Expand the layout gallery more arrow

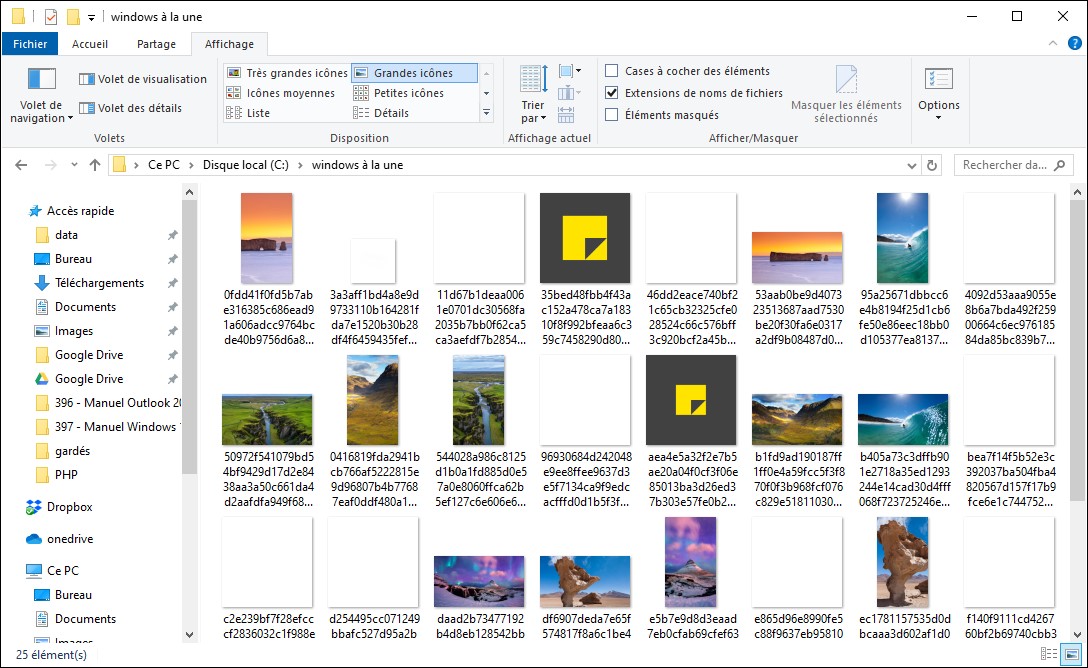486,113
